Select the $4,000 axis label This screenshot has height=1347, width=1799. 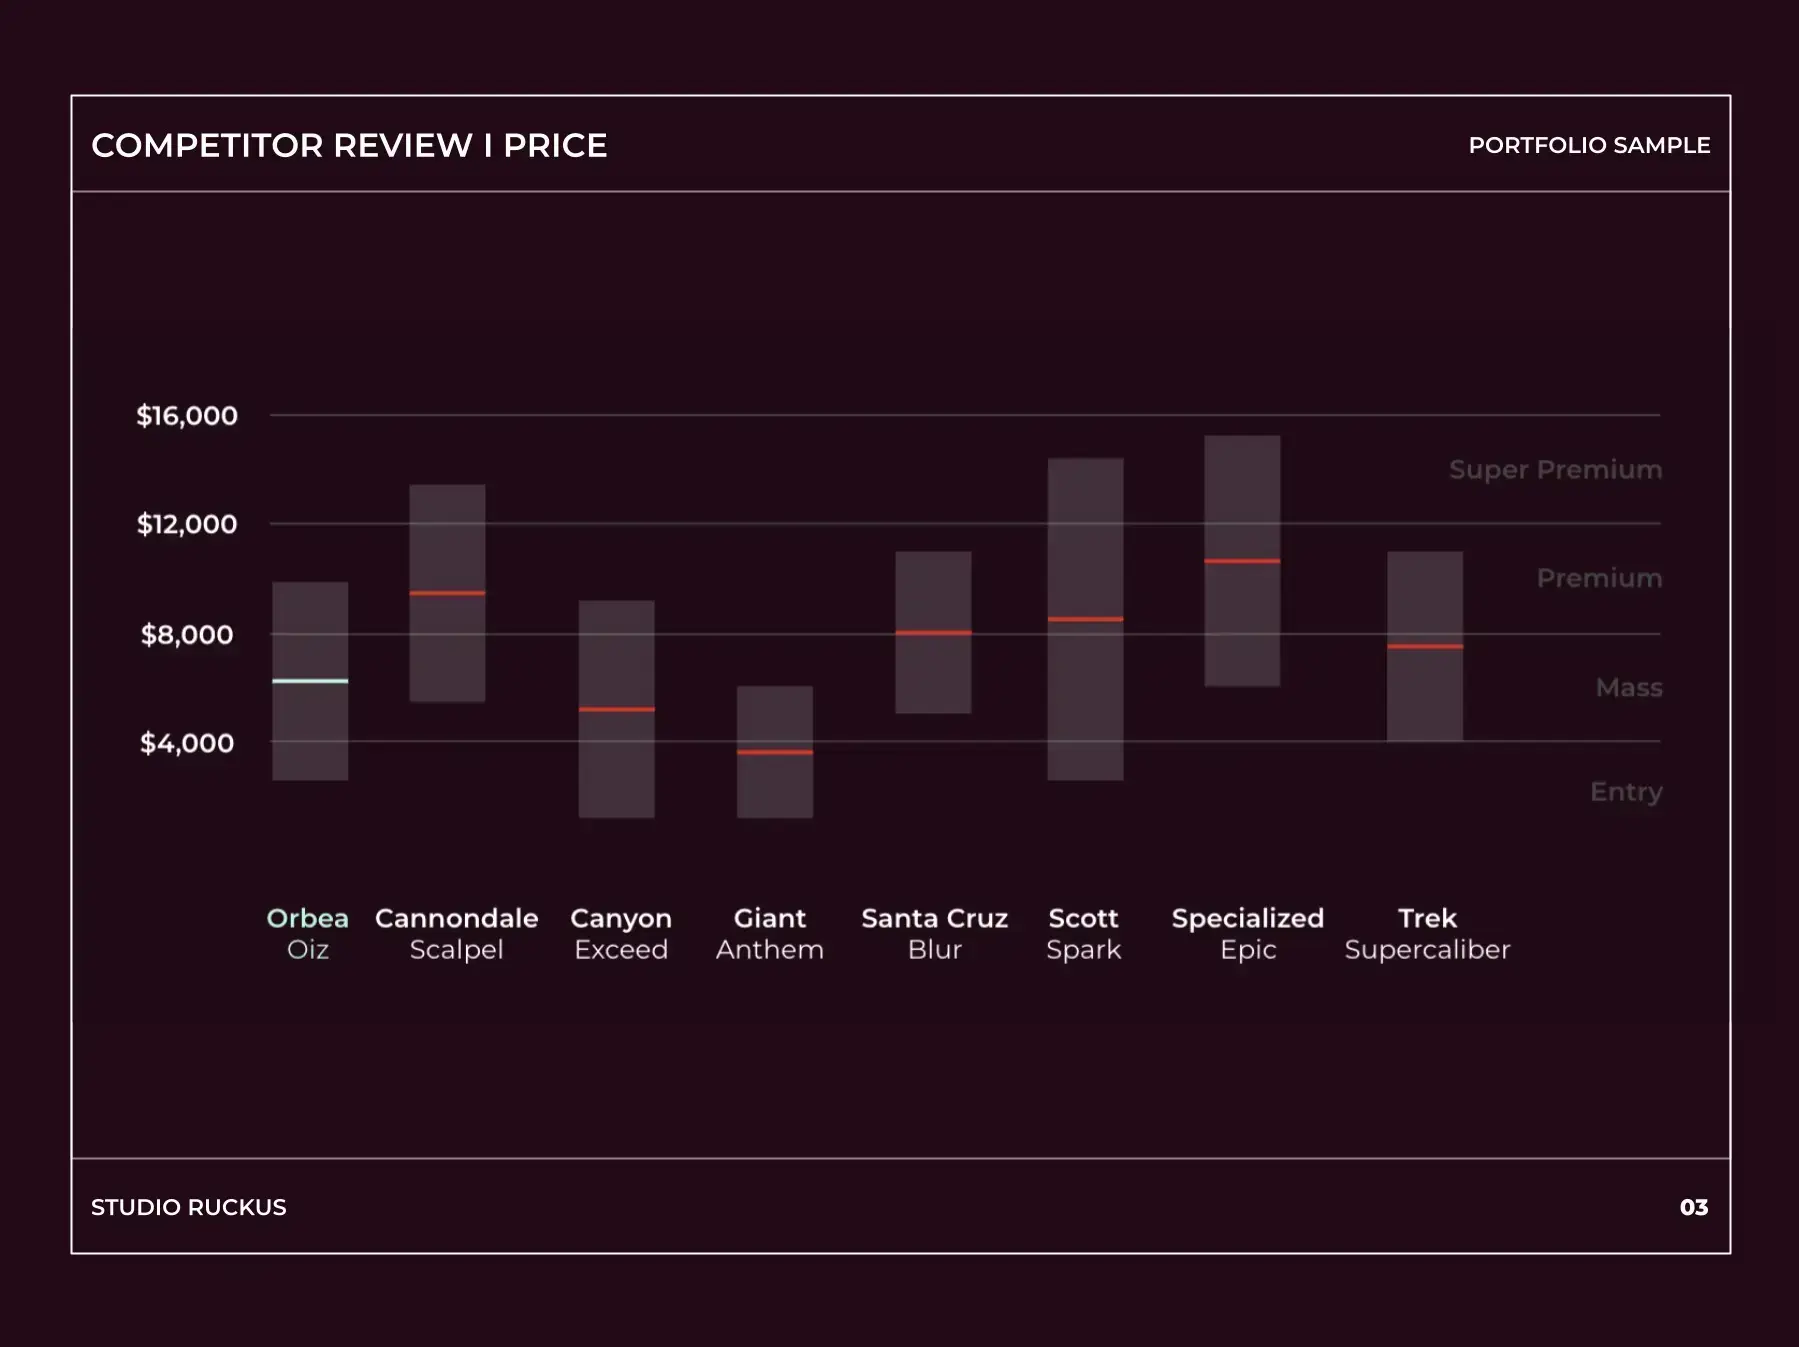coord(187,743)
